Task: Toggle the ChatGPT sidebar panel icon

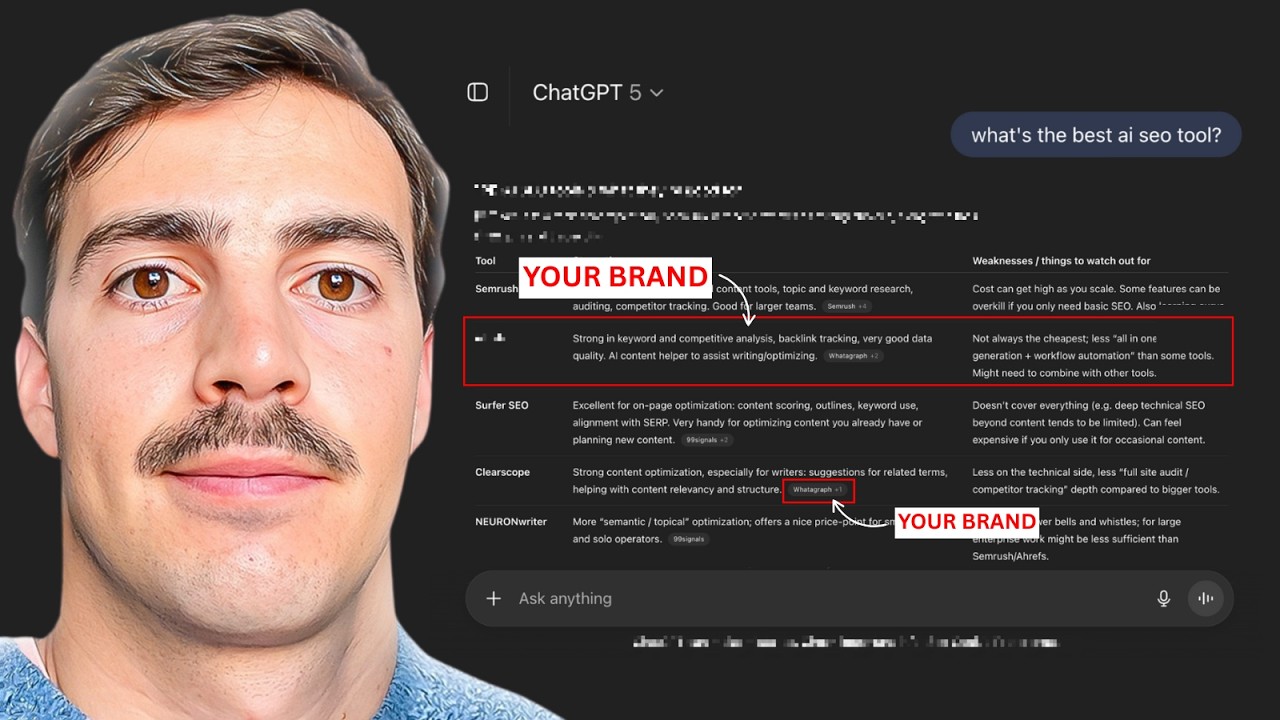Action: [478, 92]
